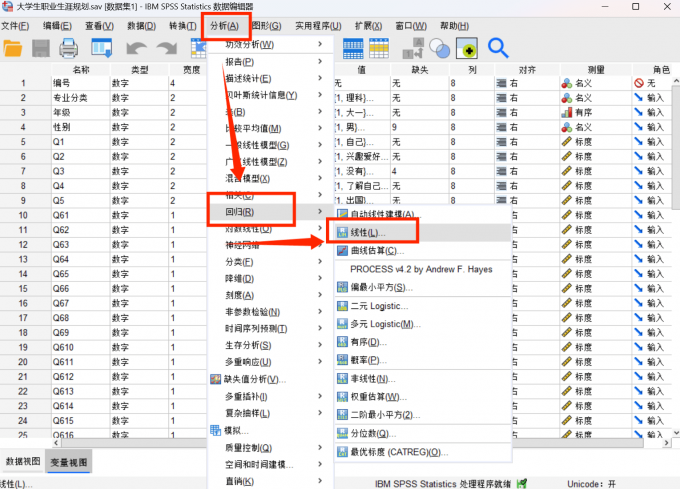Open the 转换(T) menu
This screenshot has height=489, width=680.
tap(183, 26)
